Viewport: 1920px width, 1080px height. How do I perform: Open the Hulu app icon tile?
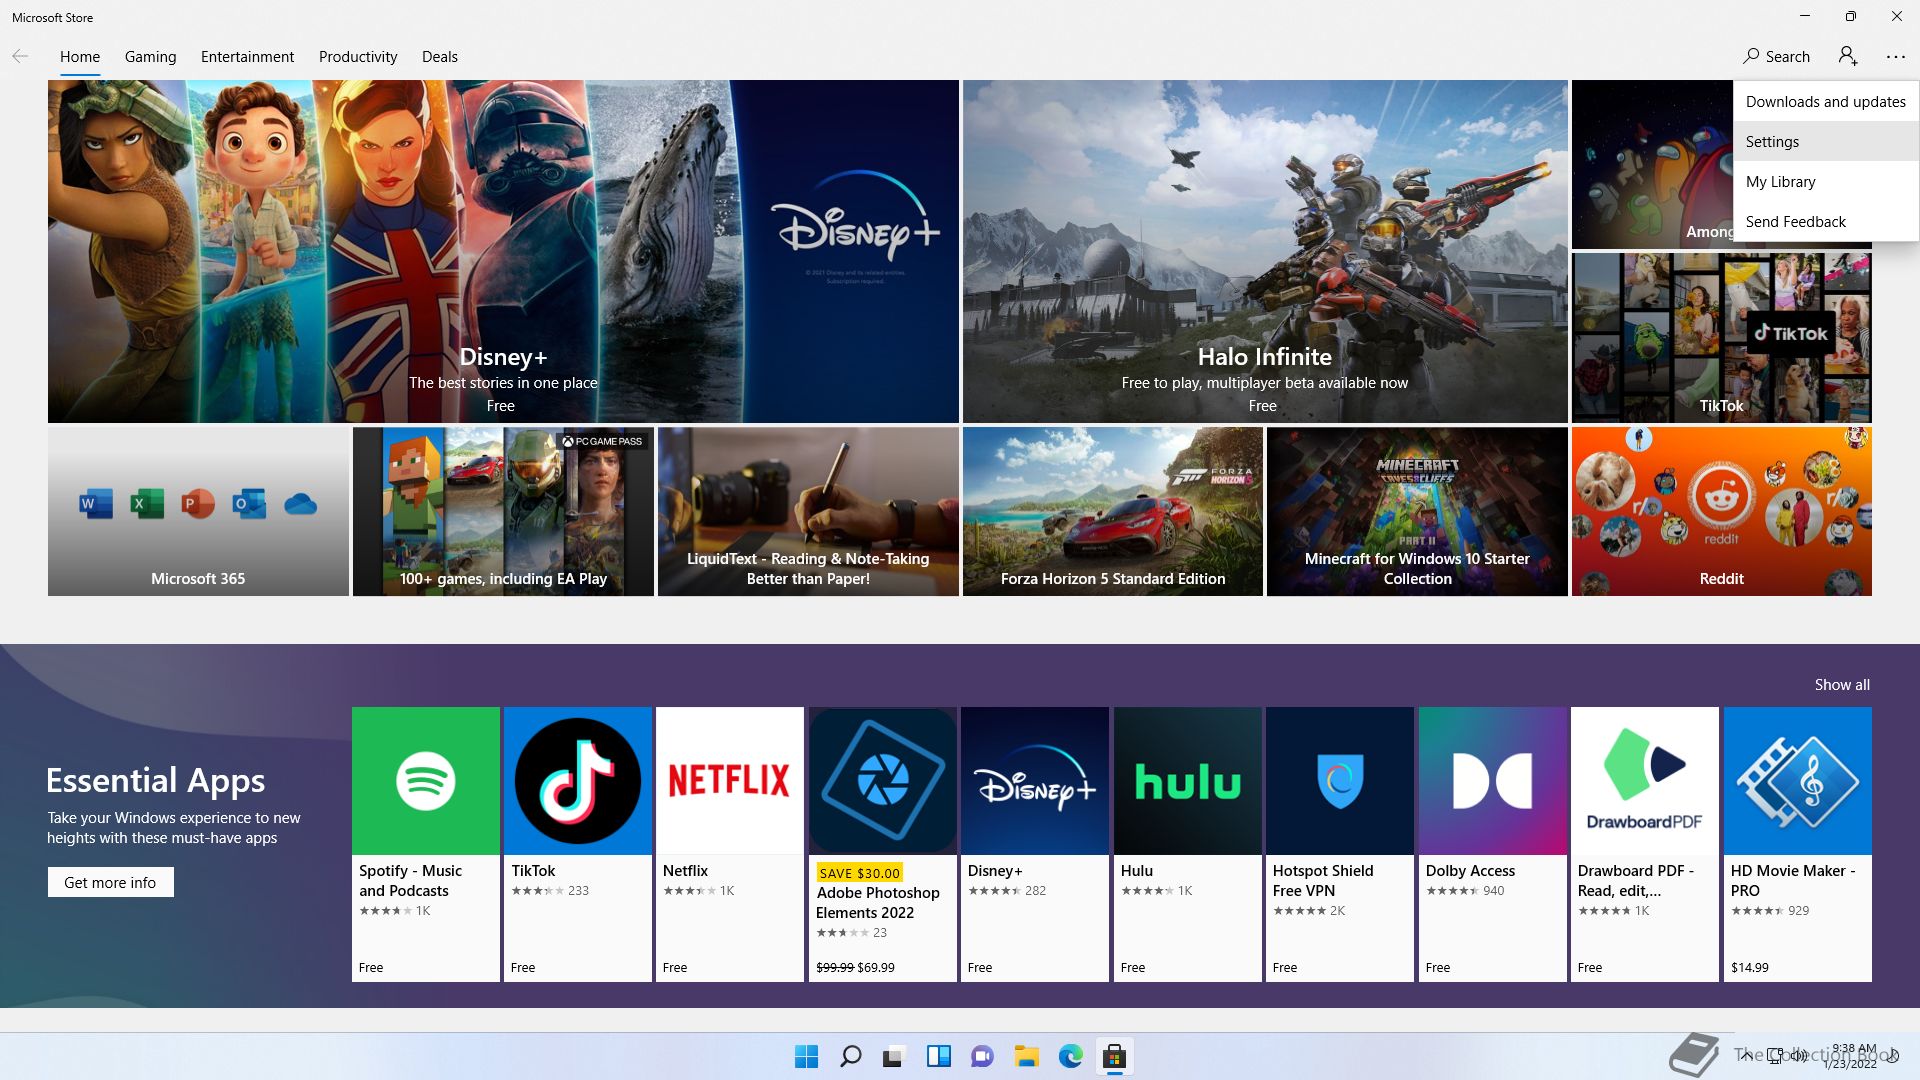(x=1188, y=781)
